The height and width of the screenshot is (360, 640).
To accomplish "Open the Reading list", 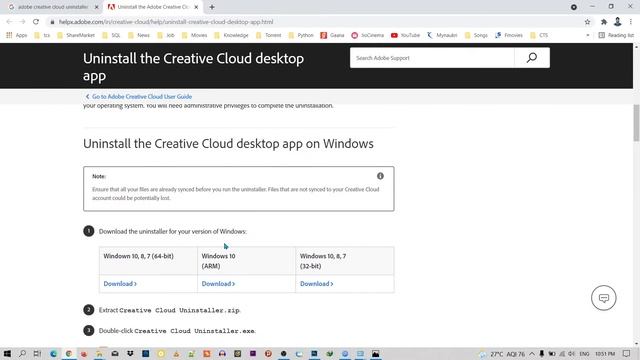I will [x=616, y=36].
